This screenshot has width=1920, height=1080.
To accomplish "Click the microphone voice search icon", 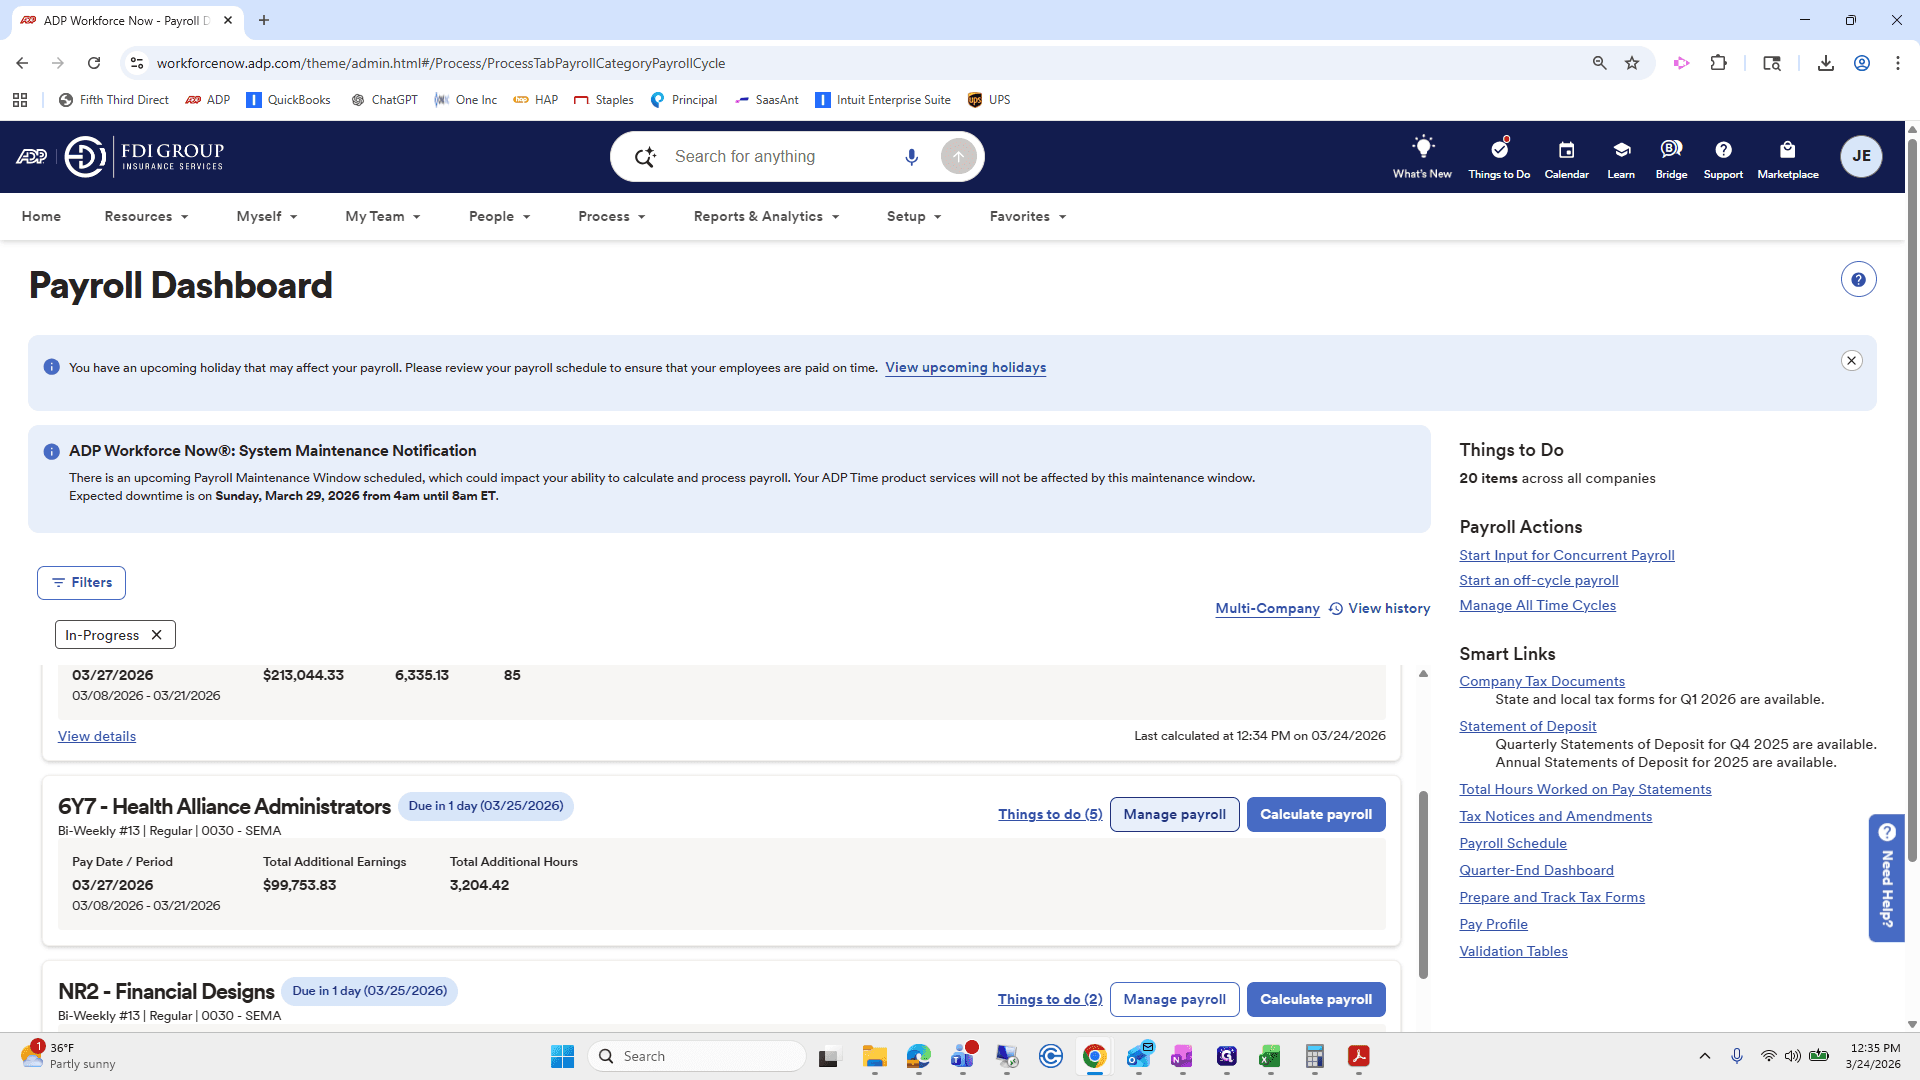I will pyautogui.click(x=911, y=157).
